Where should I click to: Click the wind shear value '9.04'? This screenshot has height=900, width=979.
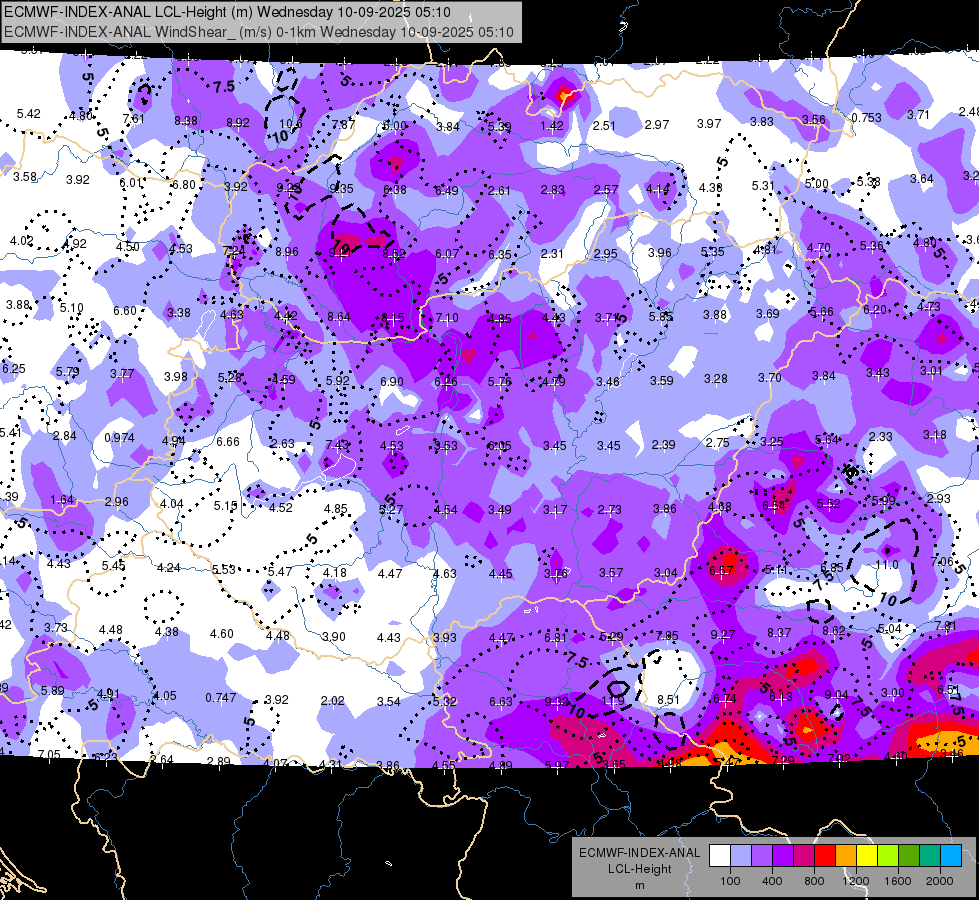[837, 695]
